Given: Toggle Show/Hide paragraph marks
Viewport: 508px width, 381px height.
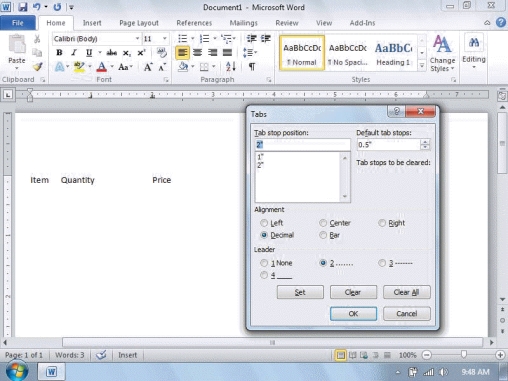Looking at the screenshot, I should [x=252, y=67].
